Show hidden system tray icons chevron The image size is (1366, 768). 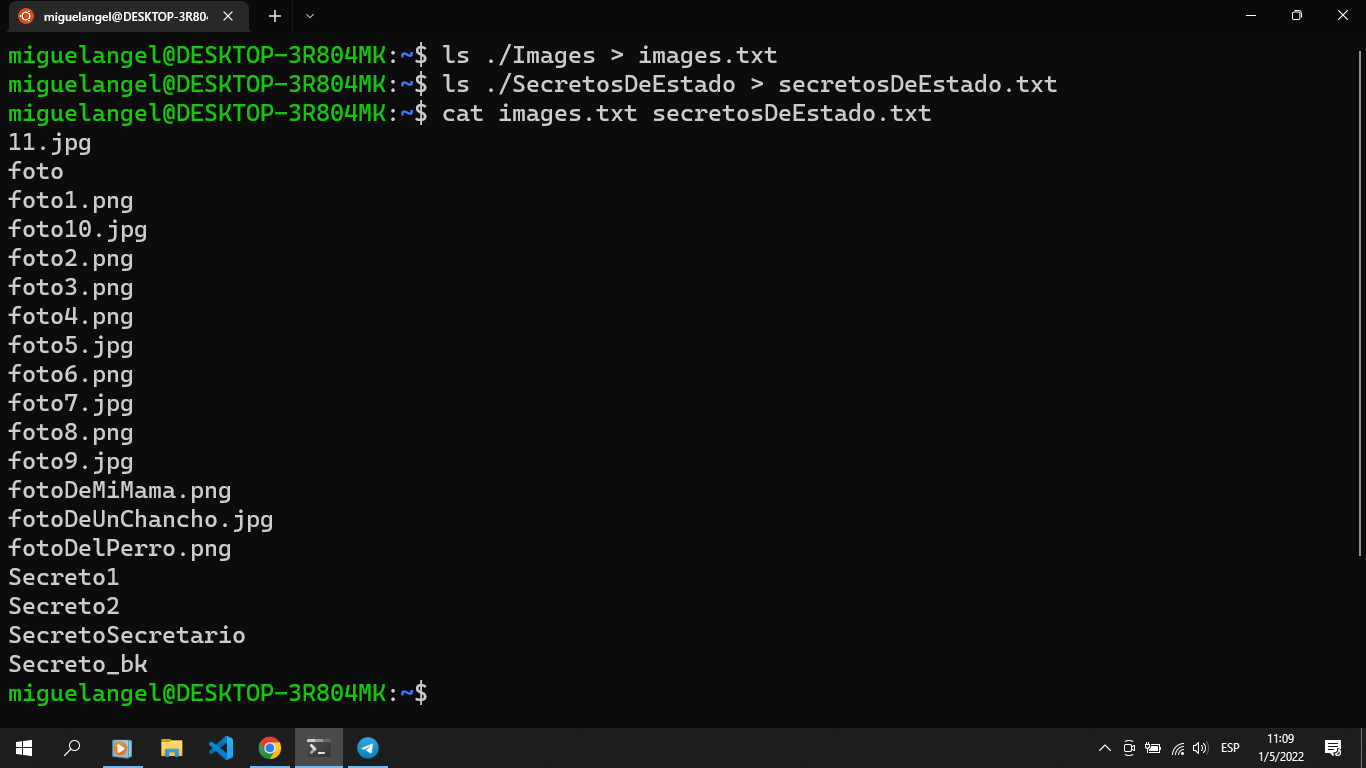coord(1105,748)
